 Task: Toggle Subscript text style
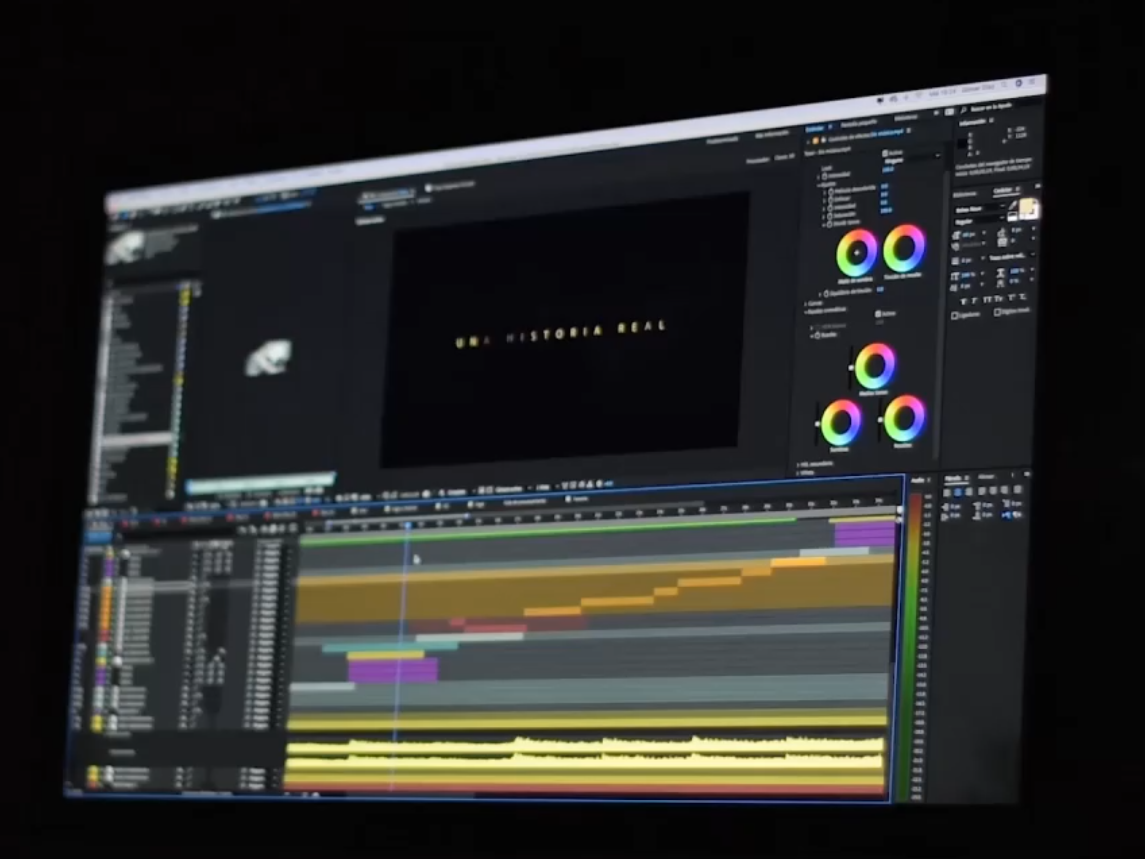pos(1022,297)
